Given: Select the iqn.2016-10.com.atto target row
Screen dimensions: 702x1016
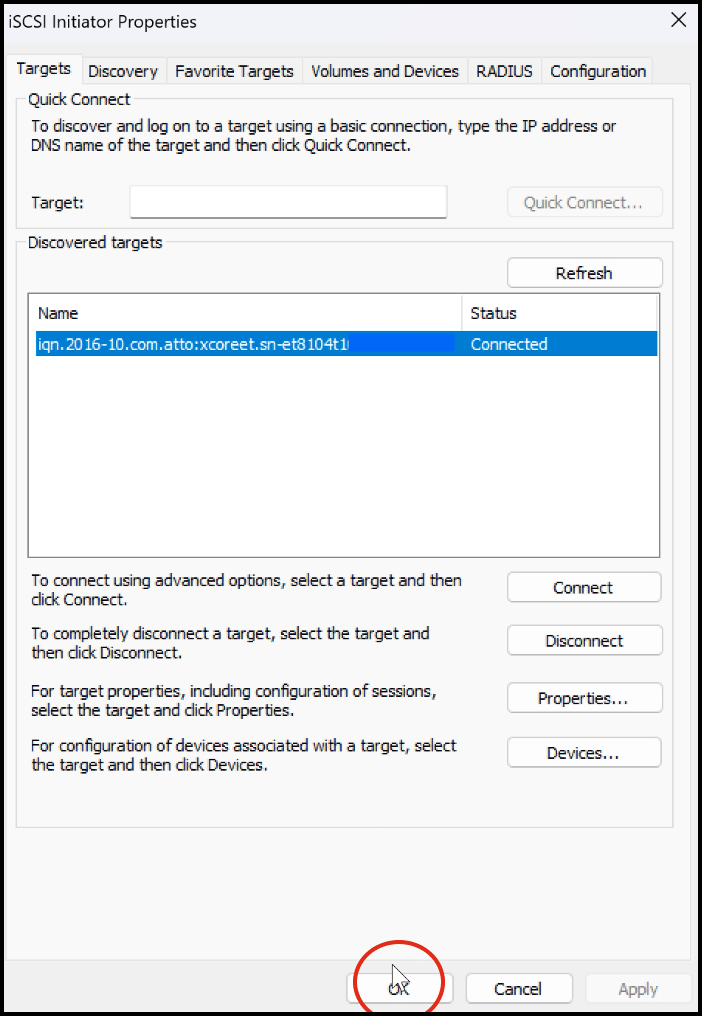Looking at the screenshot, I should [x=200, y=344].
